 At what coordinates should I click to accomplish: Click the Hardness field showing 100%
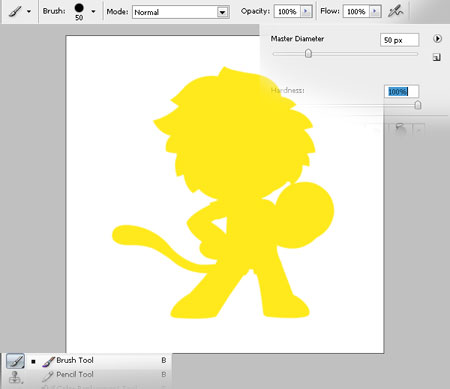click(401, 91)
